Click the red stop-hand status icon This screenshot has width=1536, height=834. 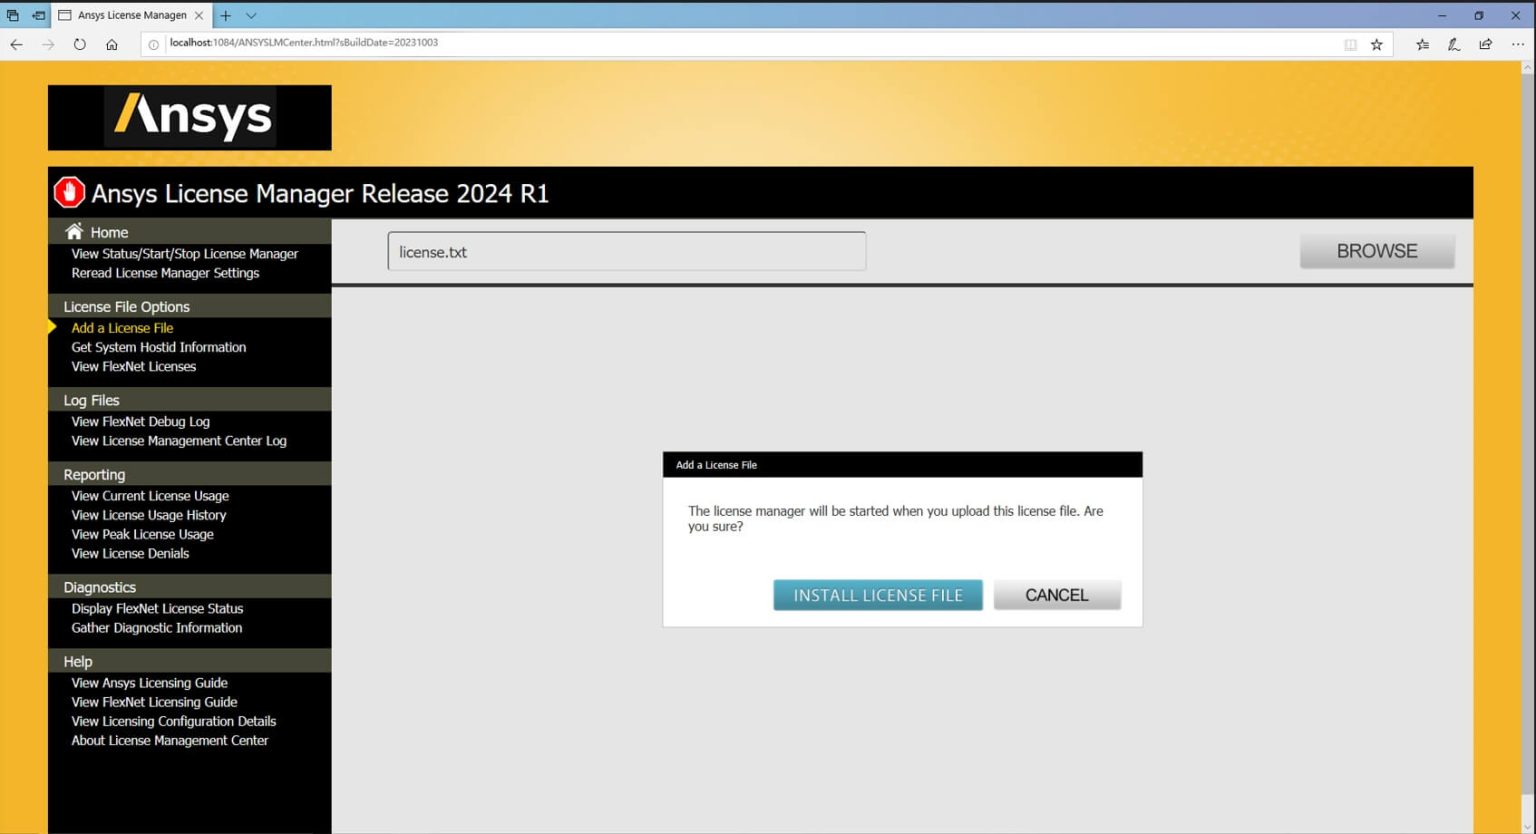click(69, 192)
